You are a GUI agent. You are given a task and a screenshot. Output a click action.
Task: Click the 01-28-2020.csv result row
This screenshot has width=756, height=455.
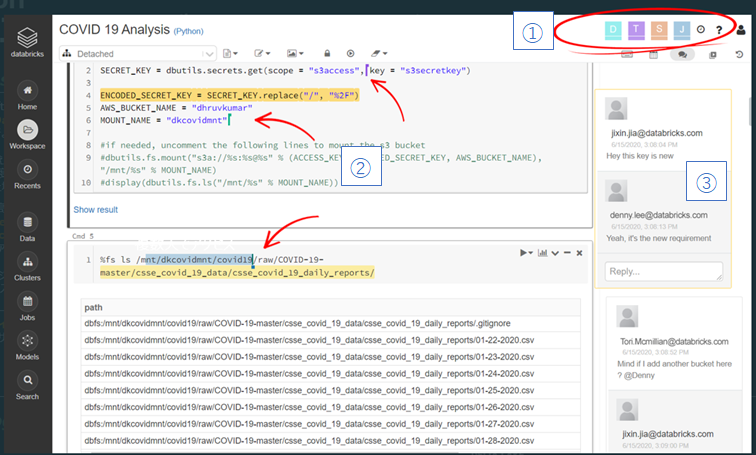click(x=331, y=441)
